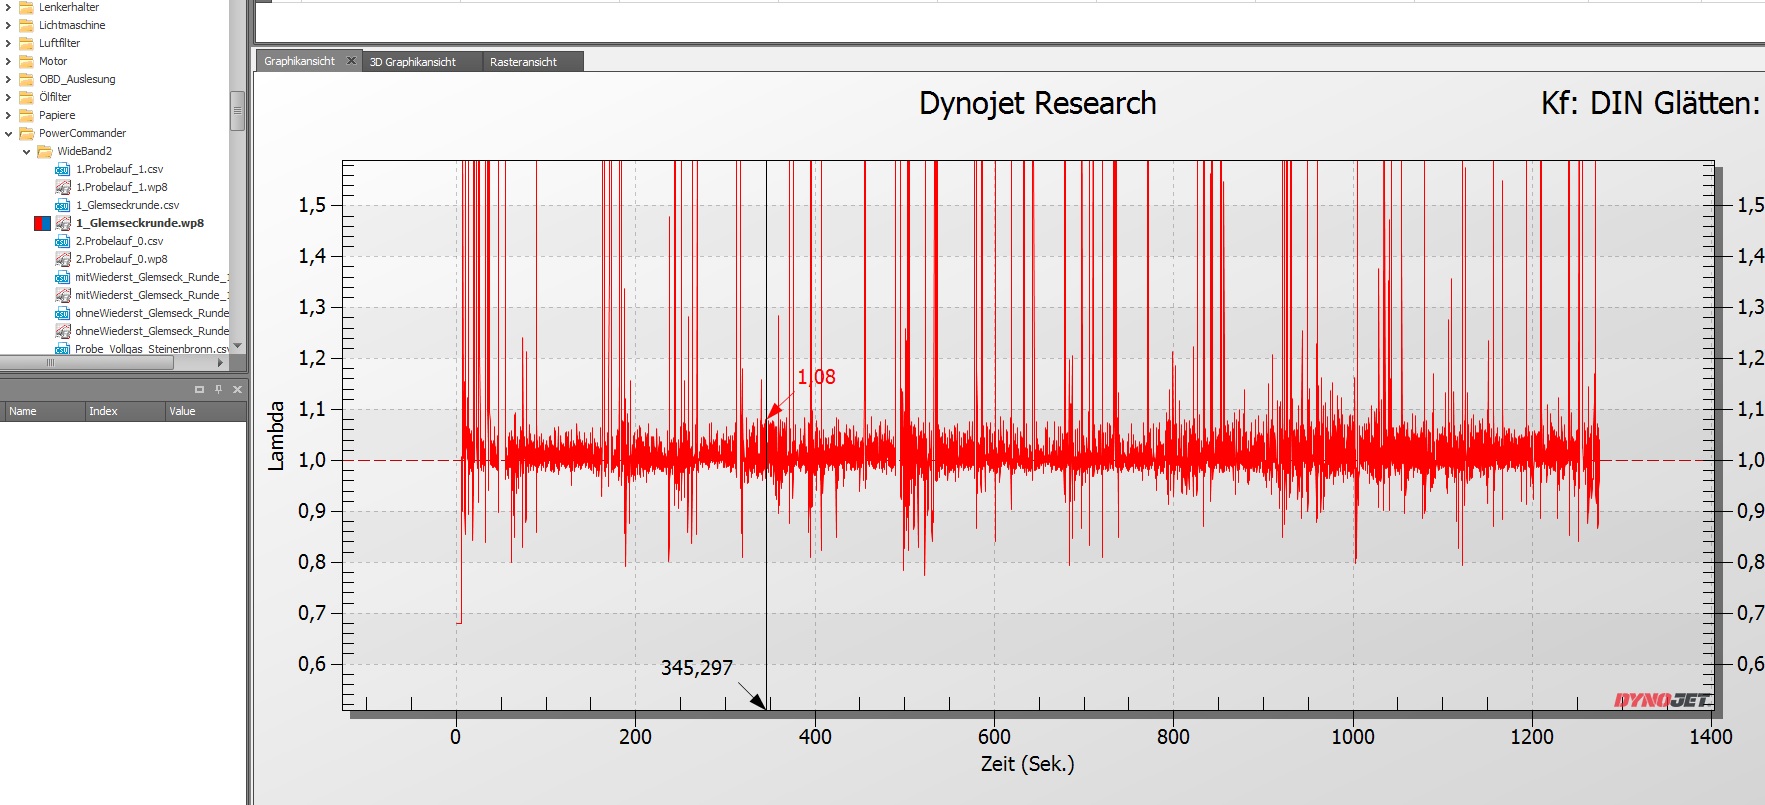Collapse the WideBand2 subfolder
Image resolution: width=1765 pixels, height=805 pixels.
tap(27, 151)
